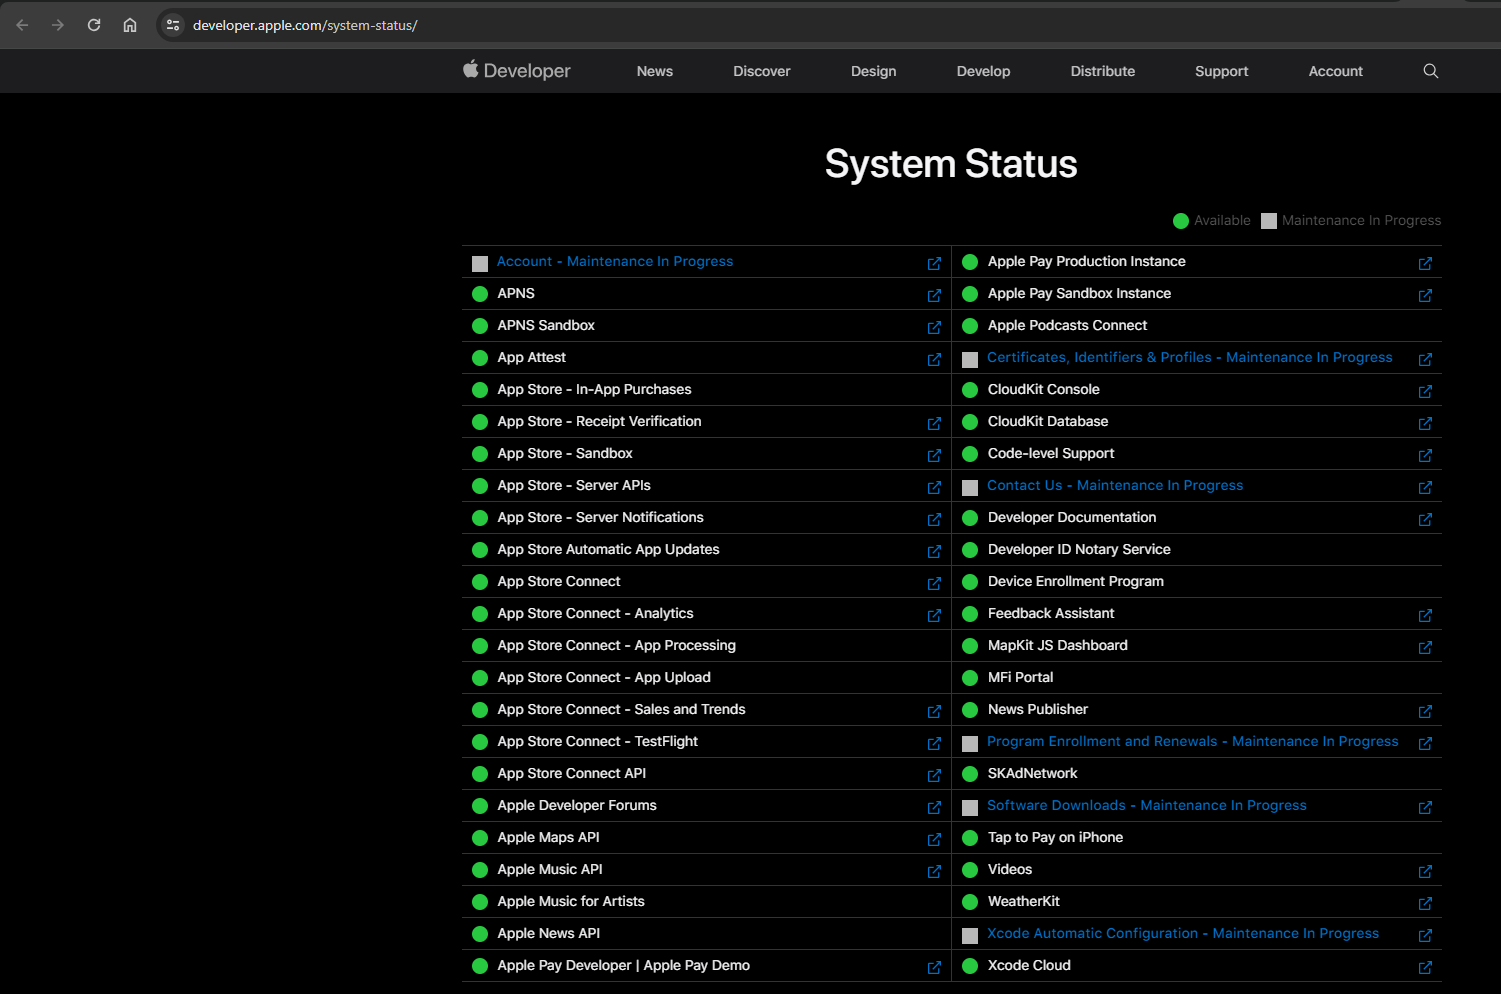
Task: Click the Apple Developer logo
Action: point(516,70)
